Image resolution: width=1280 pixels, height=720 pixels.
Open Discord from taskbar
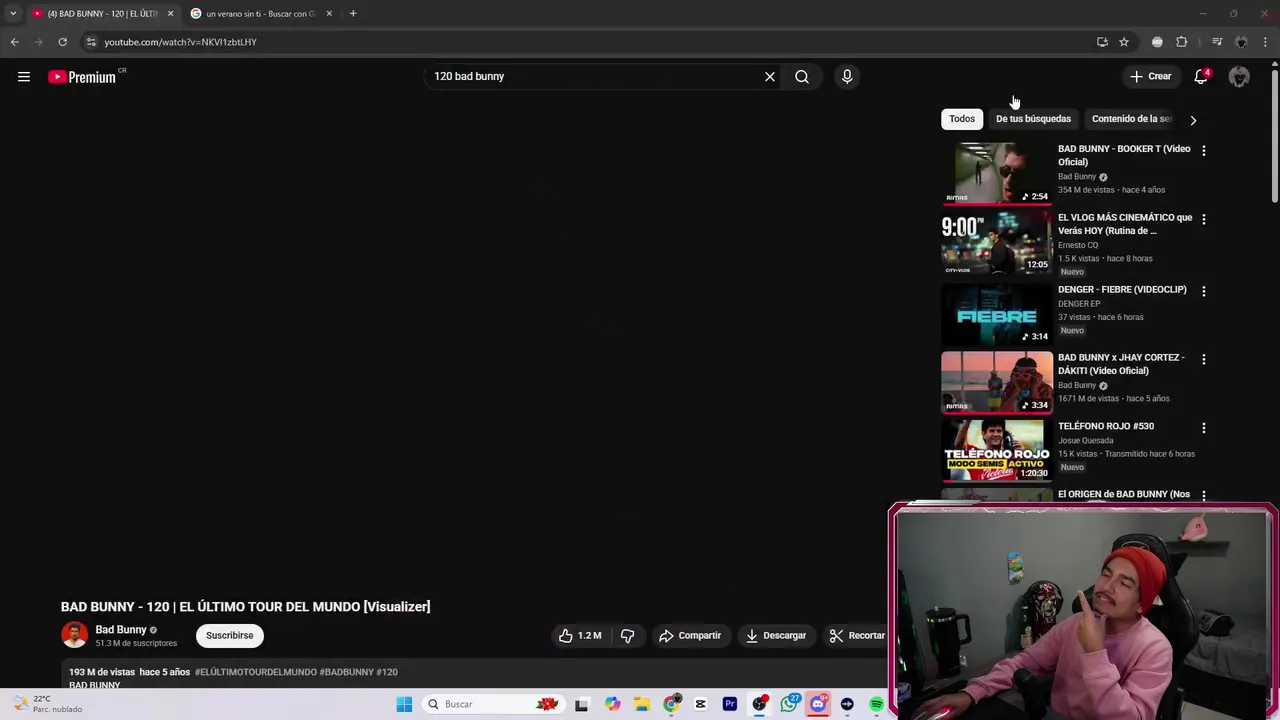(818, 704)
